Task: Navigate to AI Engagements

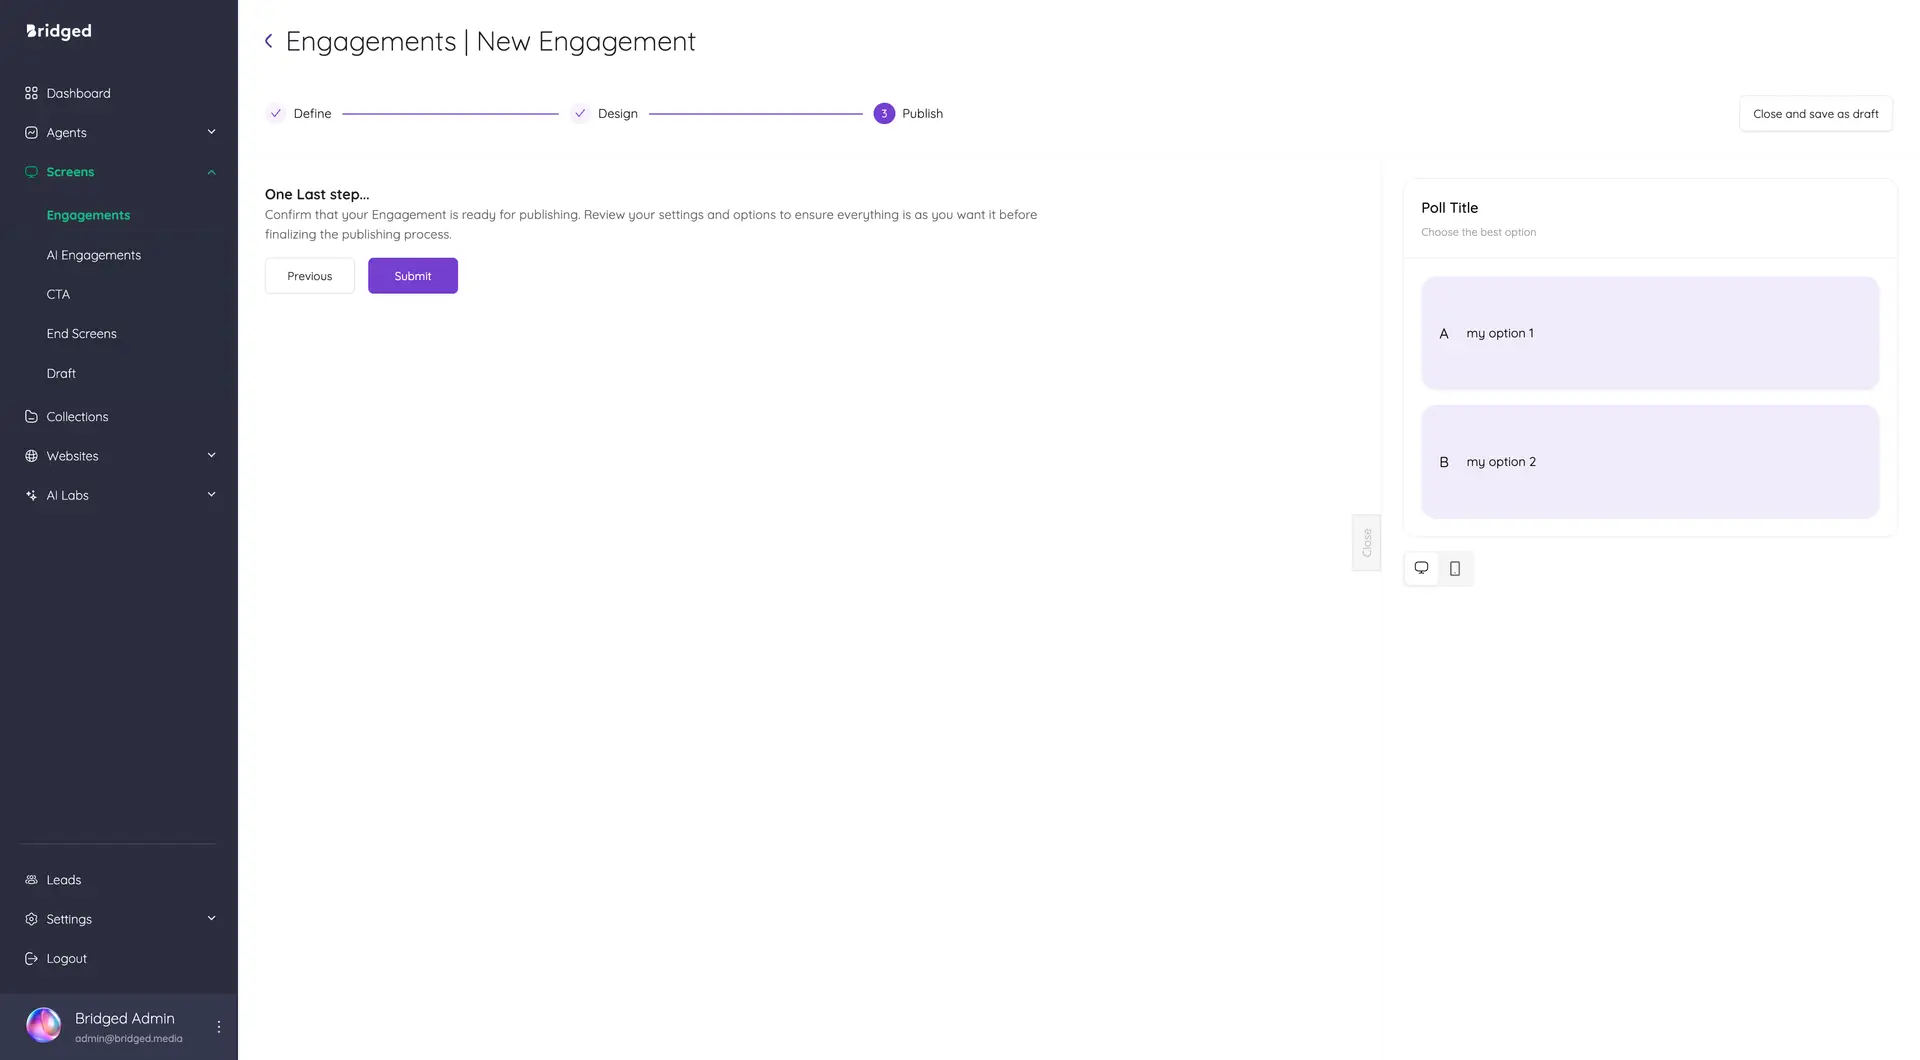Action: (93, 254)
